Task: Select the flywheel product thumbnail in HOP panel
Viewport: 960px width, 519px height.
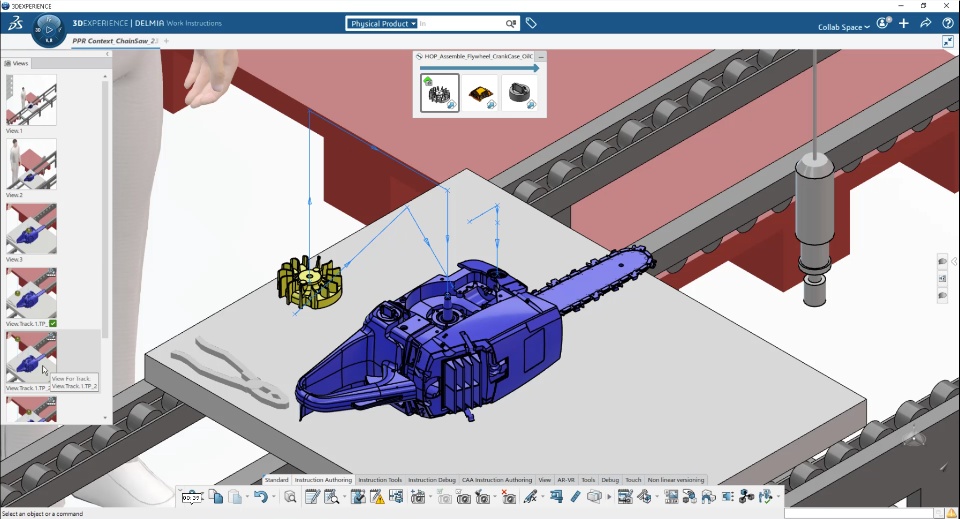Action: 440,92
